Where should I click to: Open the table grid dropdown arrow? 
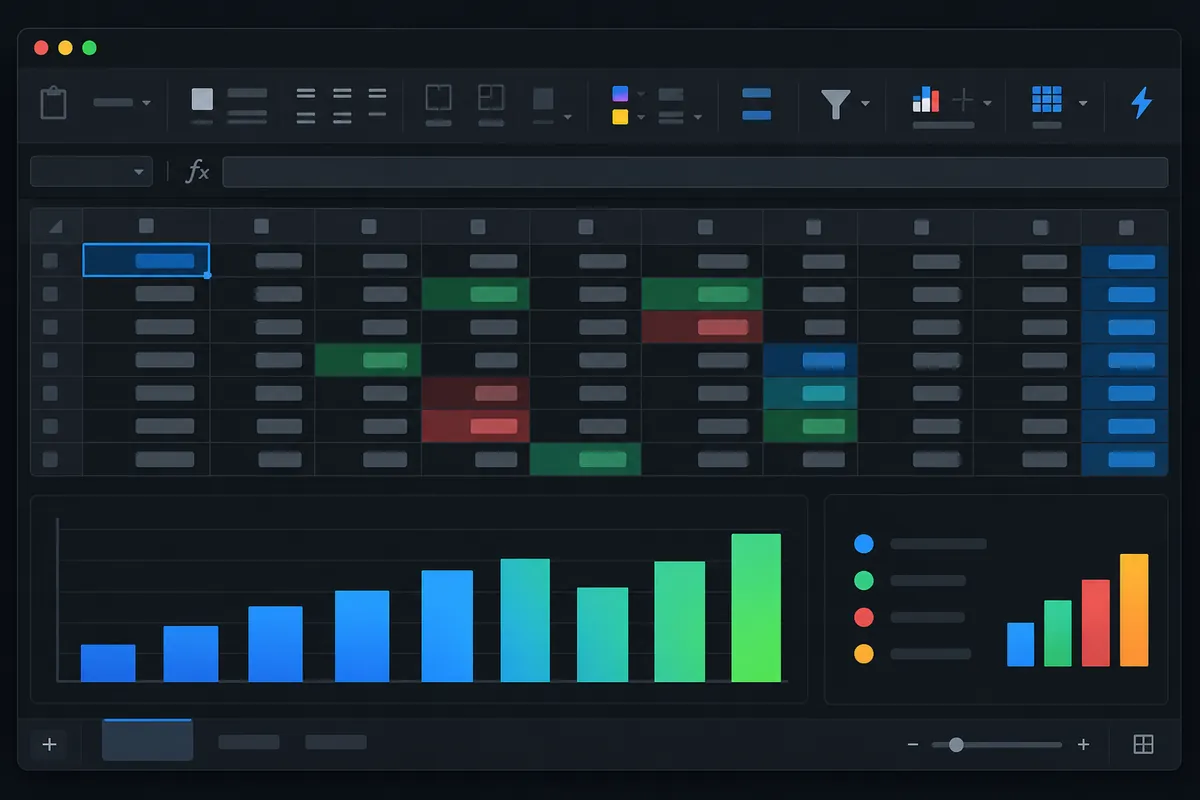pyautogui.click(x=1082, y=102)
